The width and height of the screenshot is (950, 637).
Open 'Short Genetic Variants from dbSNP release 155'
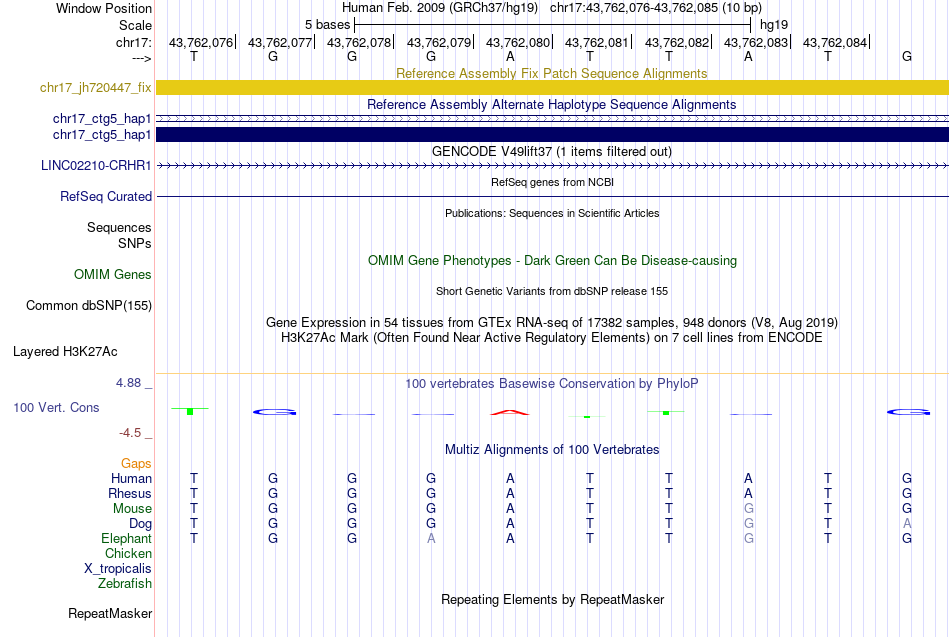(552, 291)
